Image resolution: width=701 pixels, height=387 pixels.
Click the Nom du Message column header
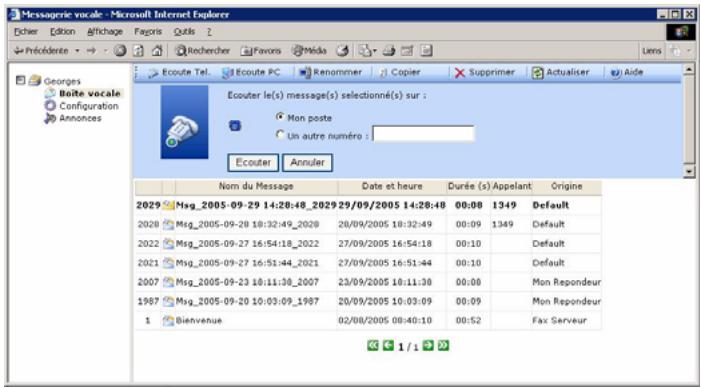pyautogui.click(x=256, y=186)
